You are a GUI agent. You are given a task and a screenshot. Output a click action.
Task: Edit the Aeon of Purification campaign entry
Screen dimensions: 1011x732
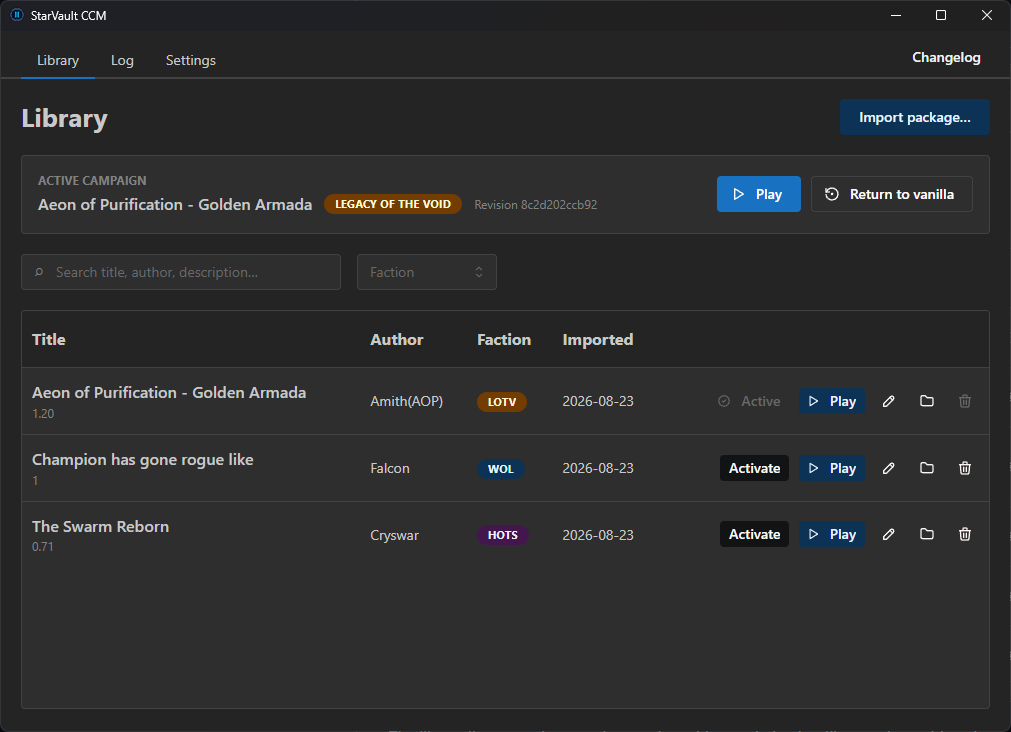(888, 401)
